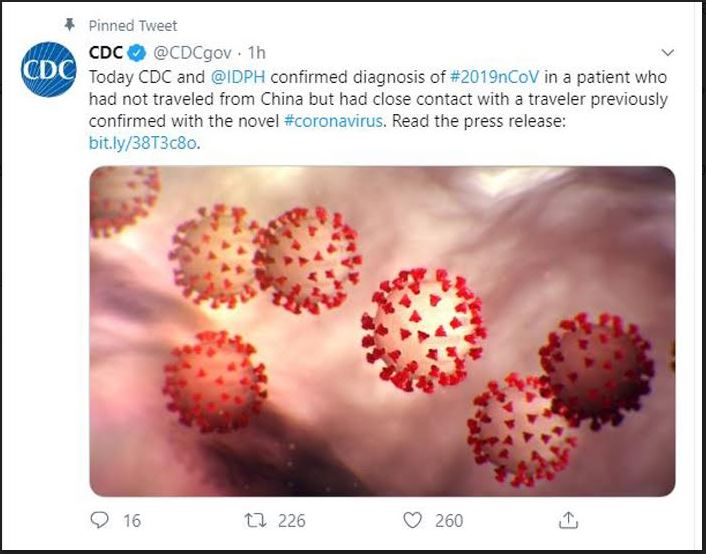Click the pin icon beside Pinned Tweet
The width and height of the screenshot is (706, 554).
(69, 24)
